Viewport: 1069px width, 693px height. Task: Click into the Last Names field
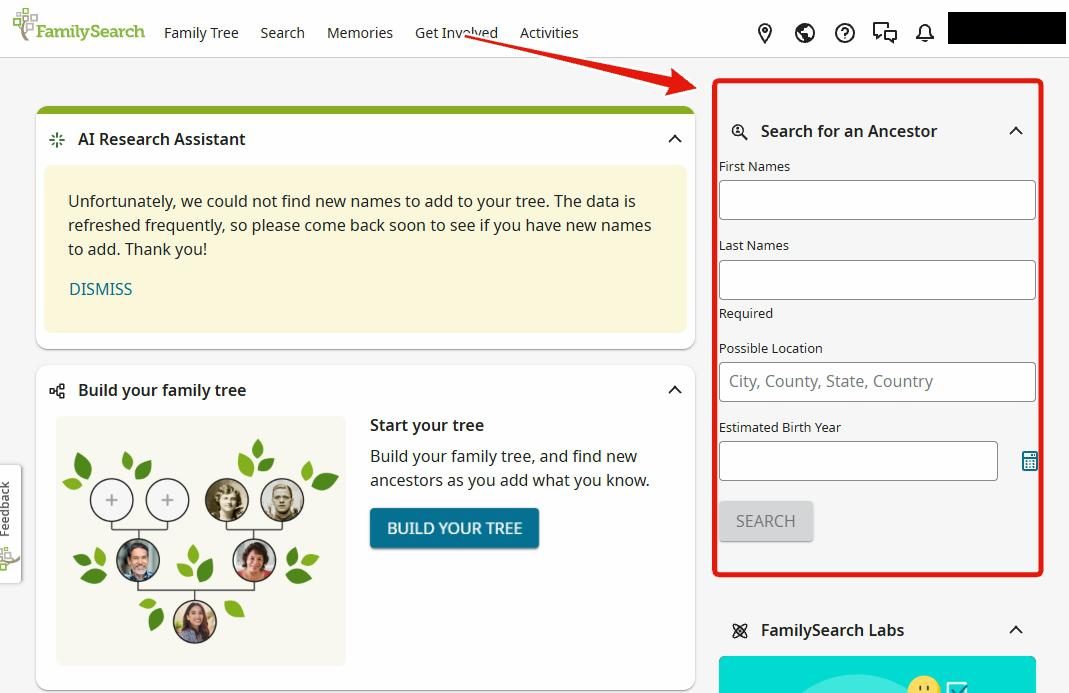point(877,280)
